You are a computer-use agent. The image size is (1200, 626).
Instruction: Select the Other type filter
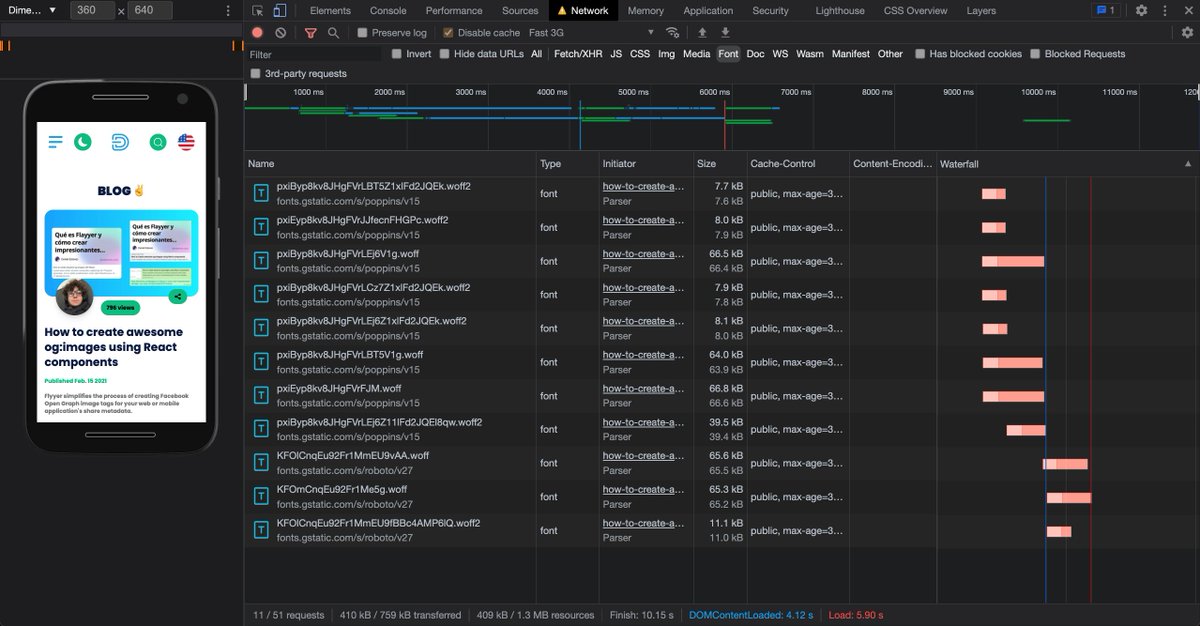point(890,54)
